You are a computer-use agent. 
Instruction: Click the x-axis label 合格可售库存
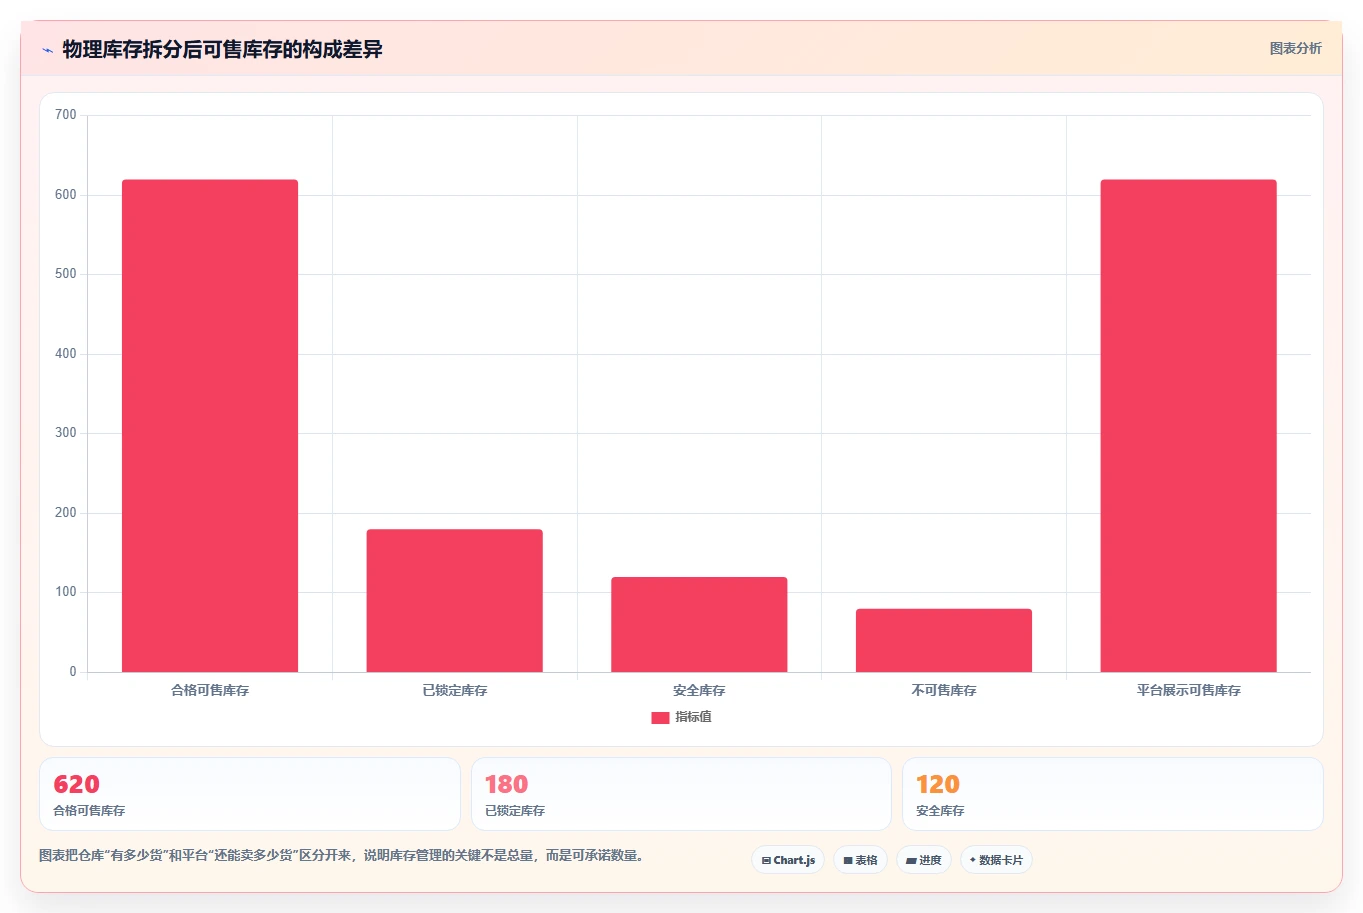coord(210,690)
